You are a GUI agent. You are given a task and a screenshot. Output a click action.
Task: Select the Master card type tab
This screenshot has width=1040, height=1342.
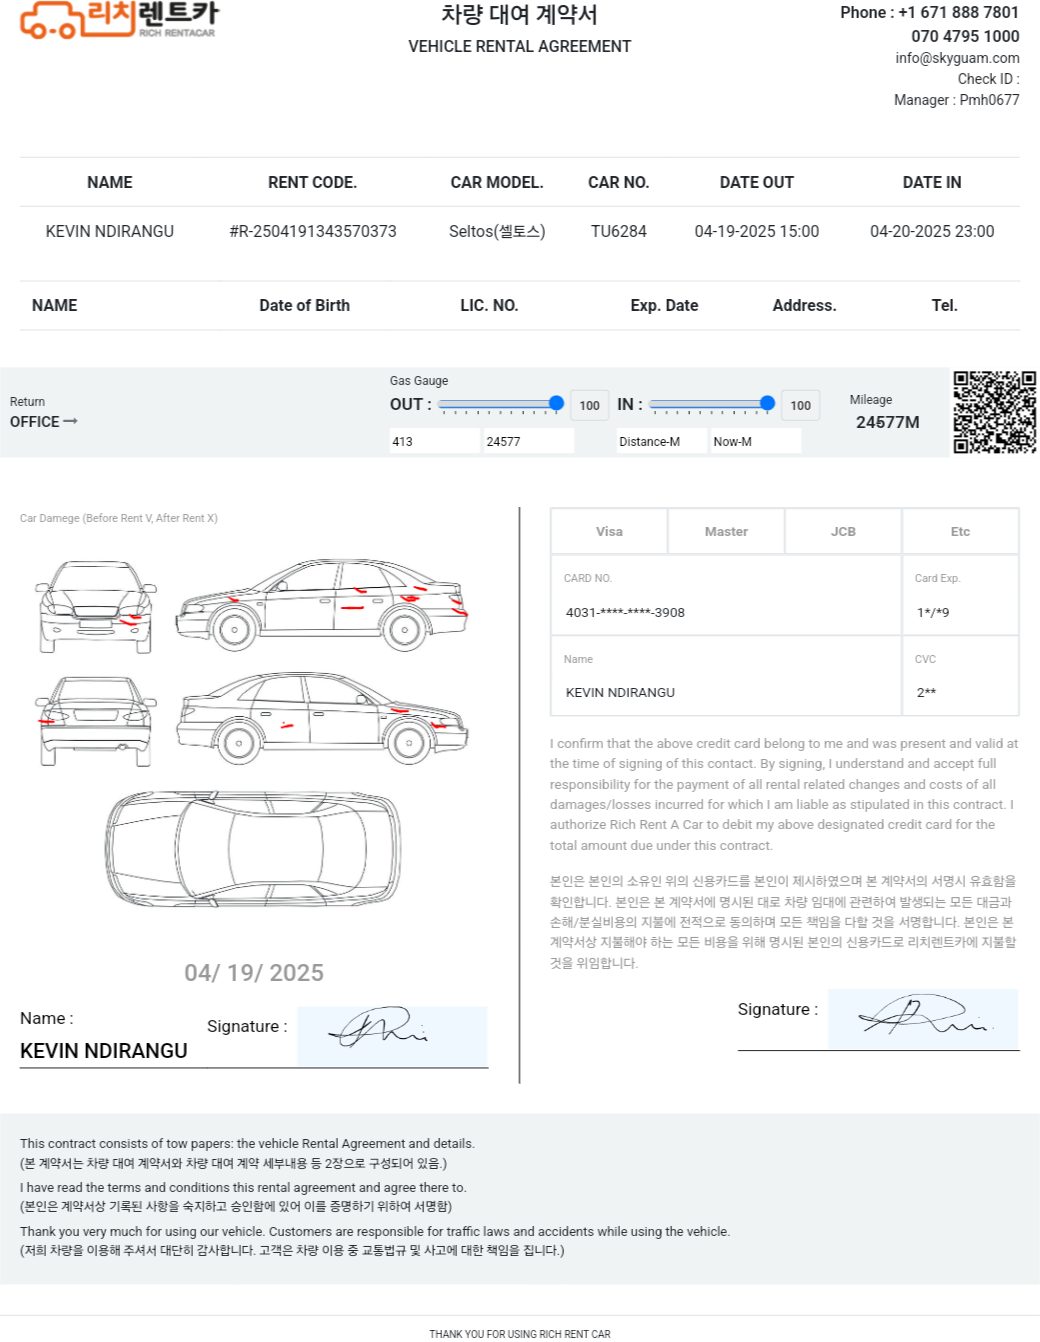[726, 531]
